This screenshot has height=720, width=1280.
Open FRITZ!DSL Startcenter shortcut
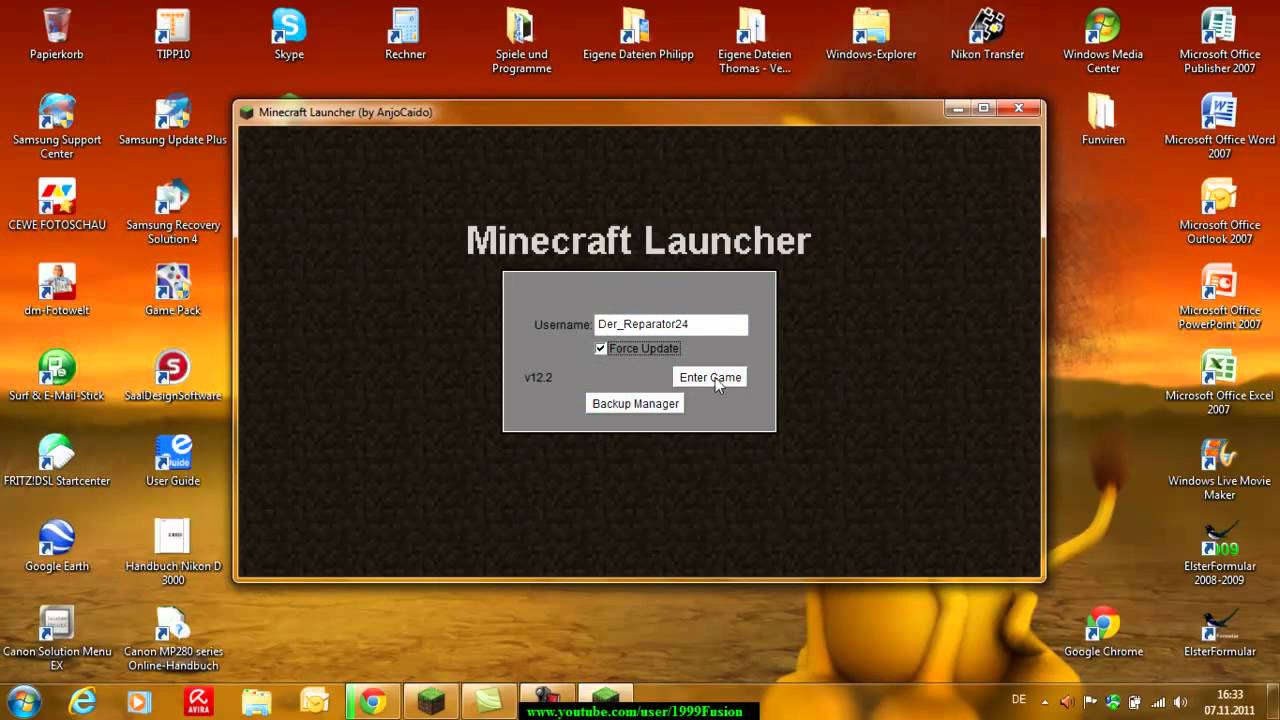pos(57,460)
